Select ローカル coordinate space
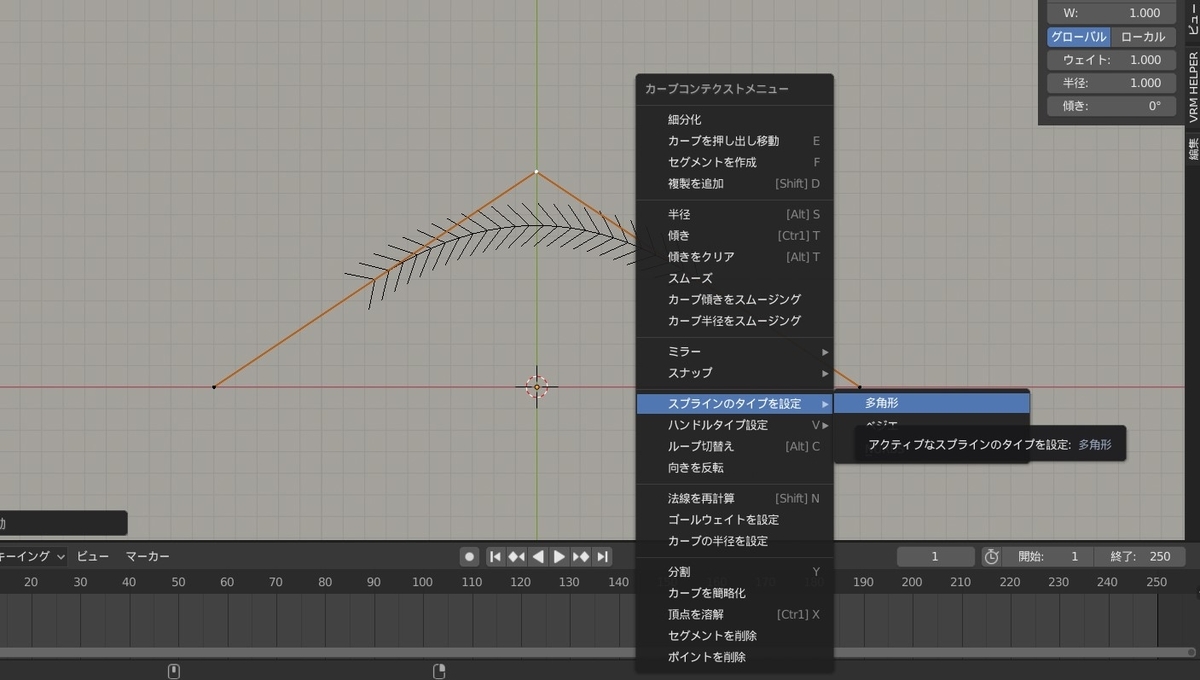1200x680 pixels. tap(1143, 37)
